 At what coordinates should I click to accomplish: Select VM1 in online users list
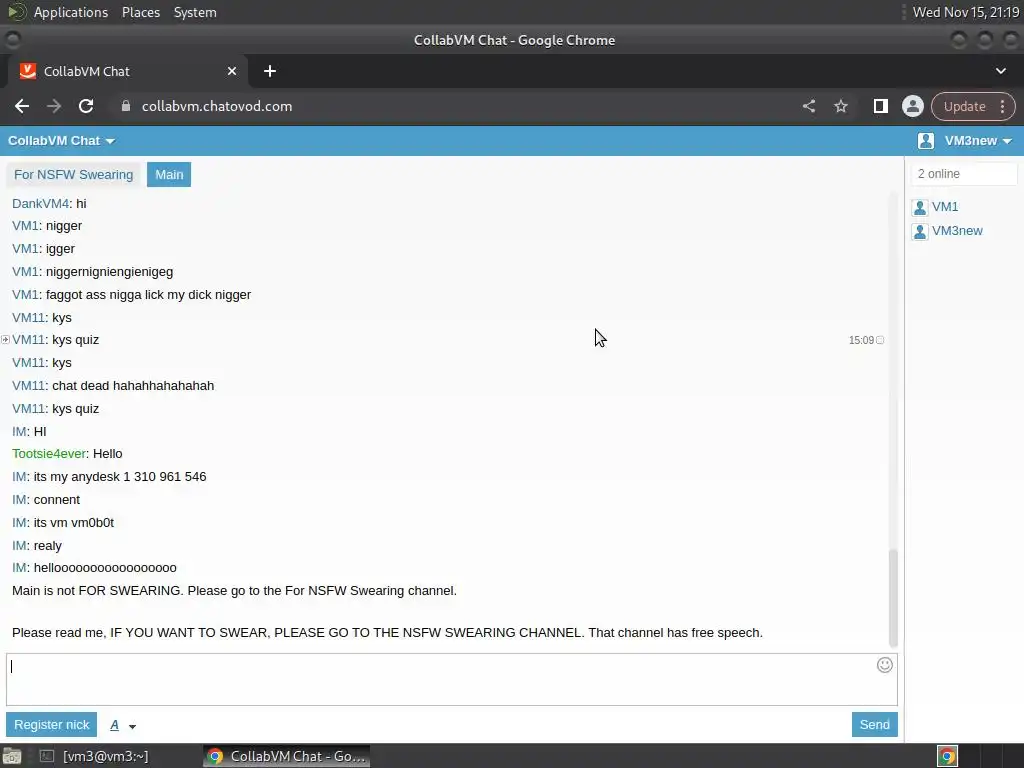945,207
